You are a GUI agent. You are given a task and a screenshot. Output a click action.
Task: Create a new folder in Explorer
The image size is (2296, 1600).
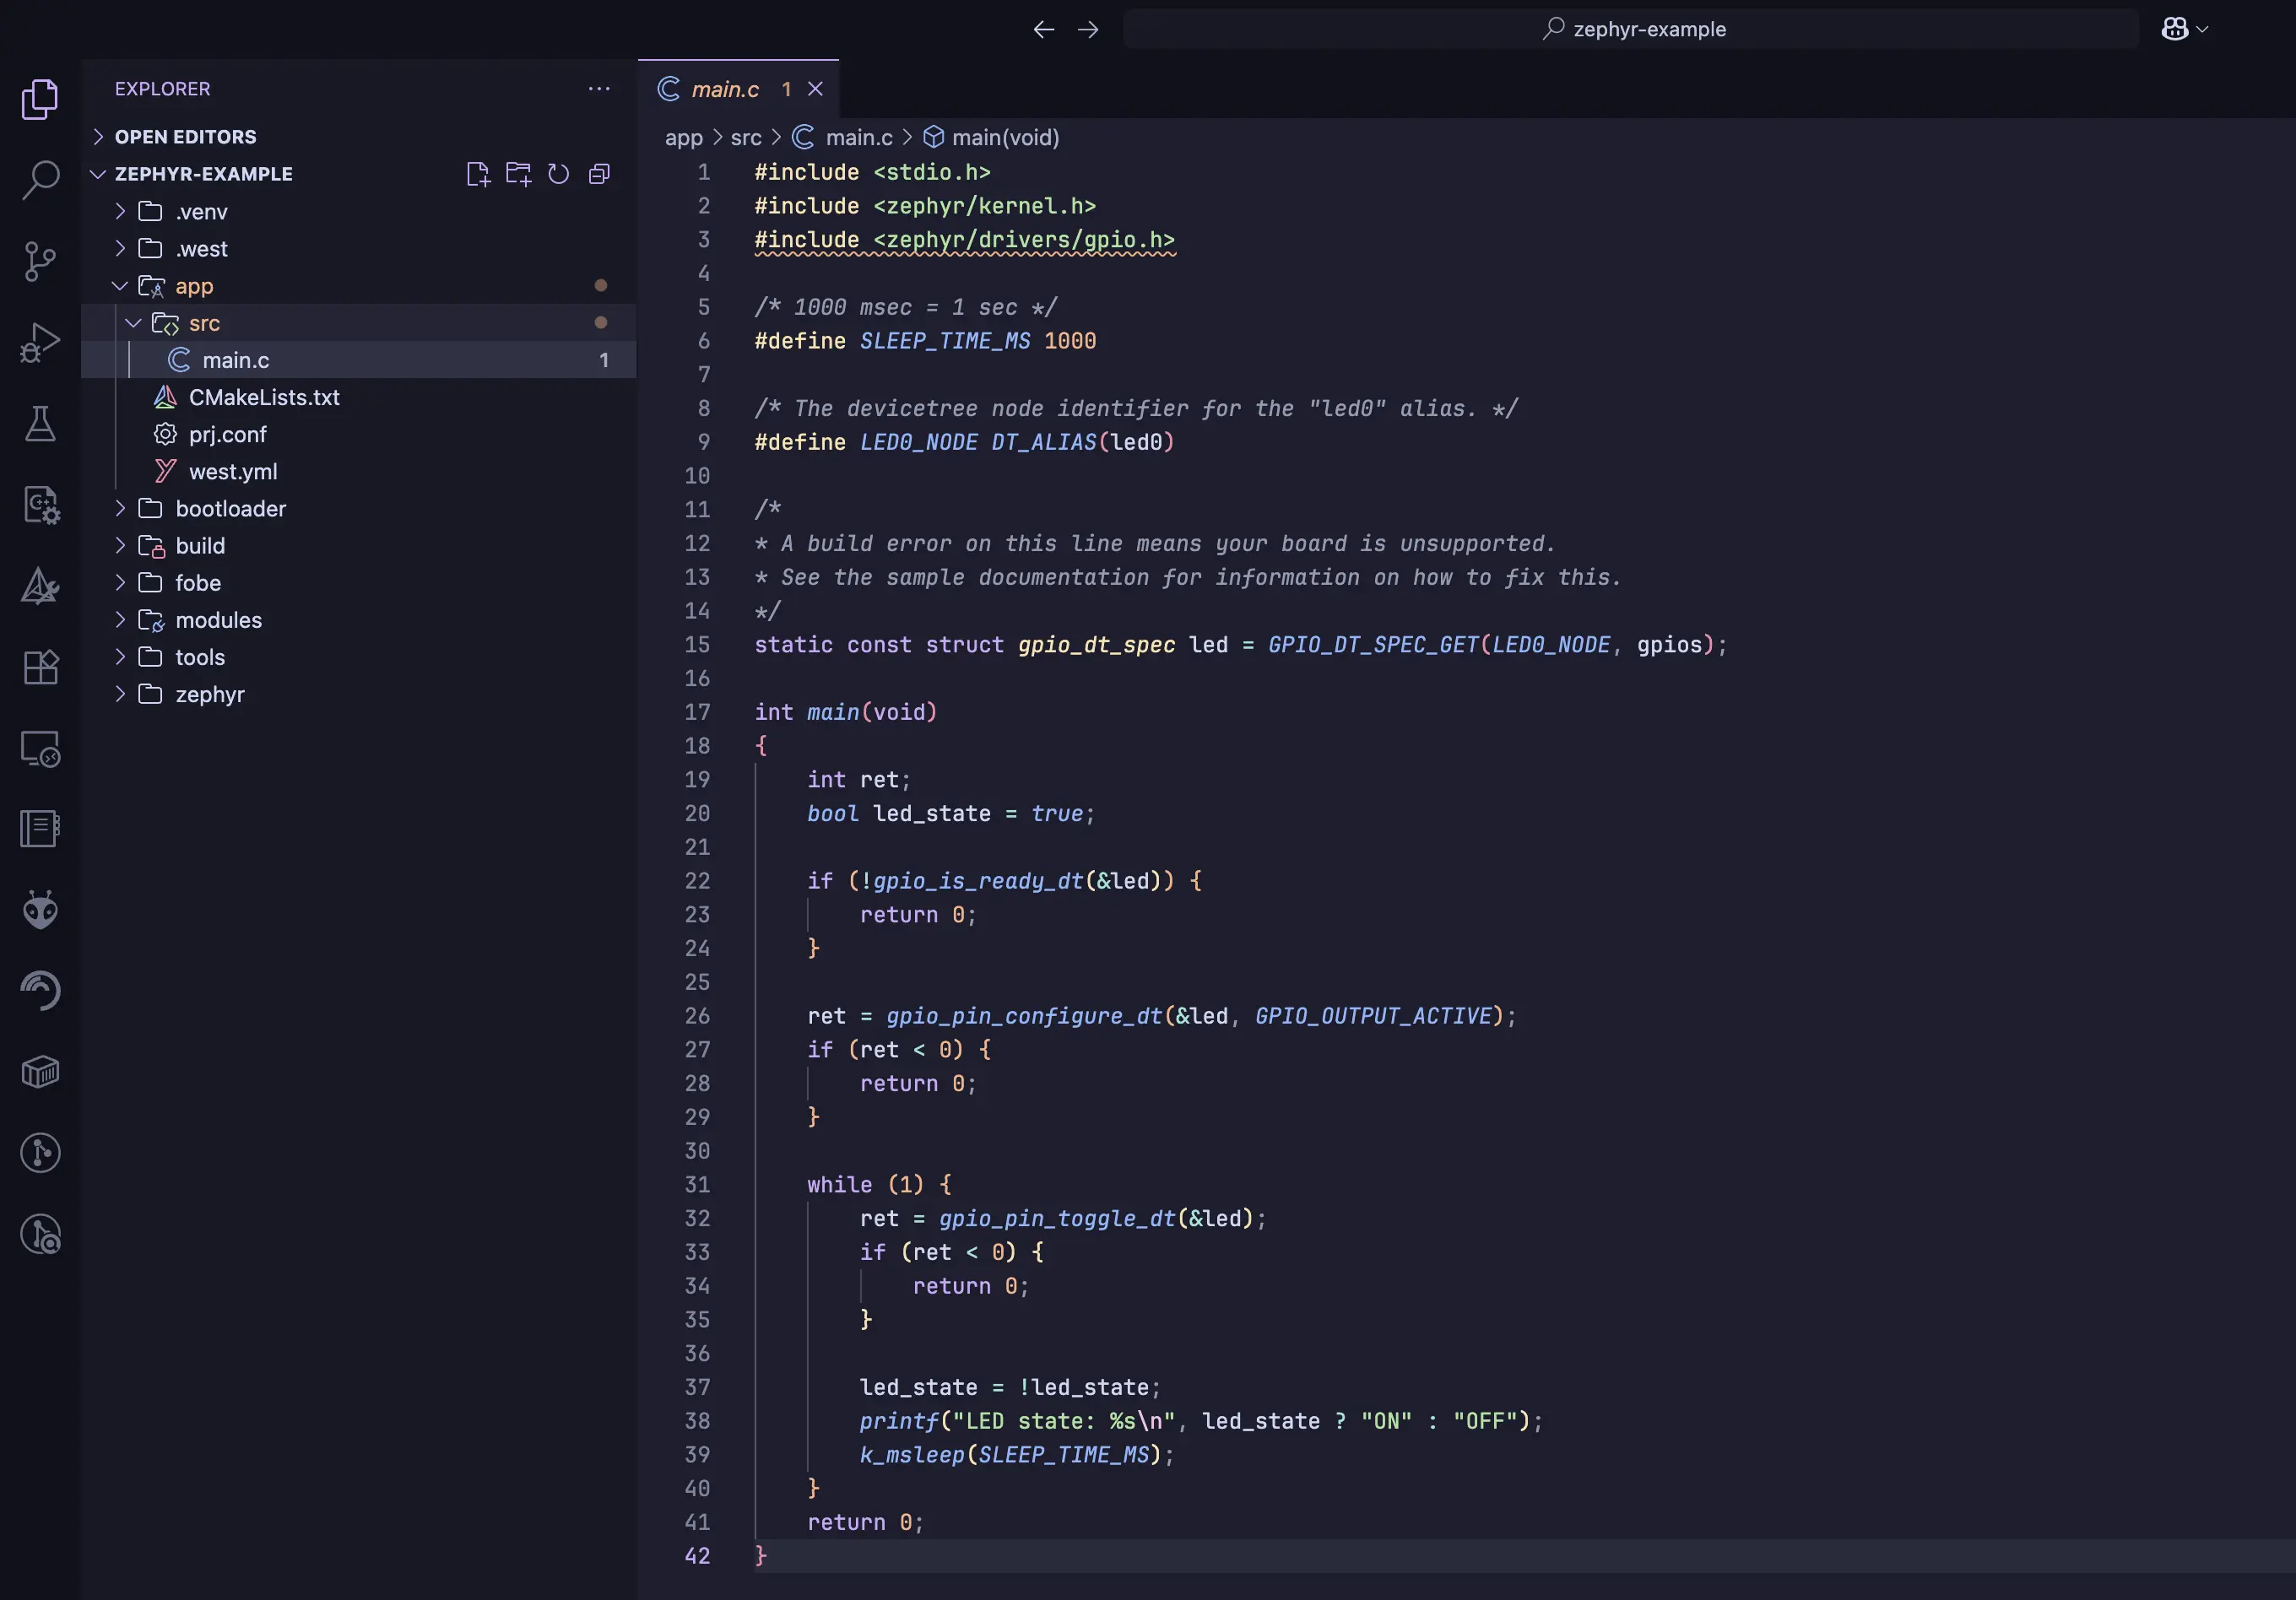pyautogui.click(x=518, y=174)
